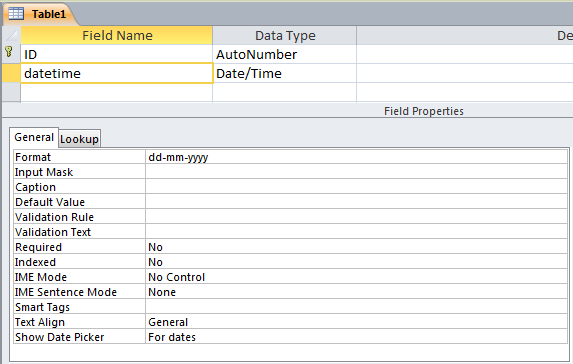Click the Input Mask property label

pos(79,172)
